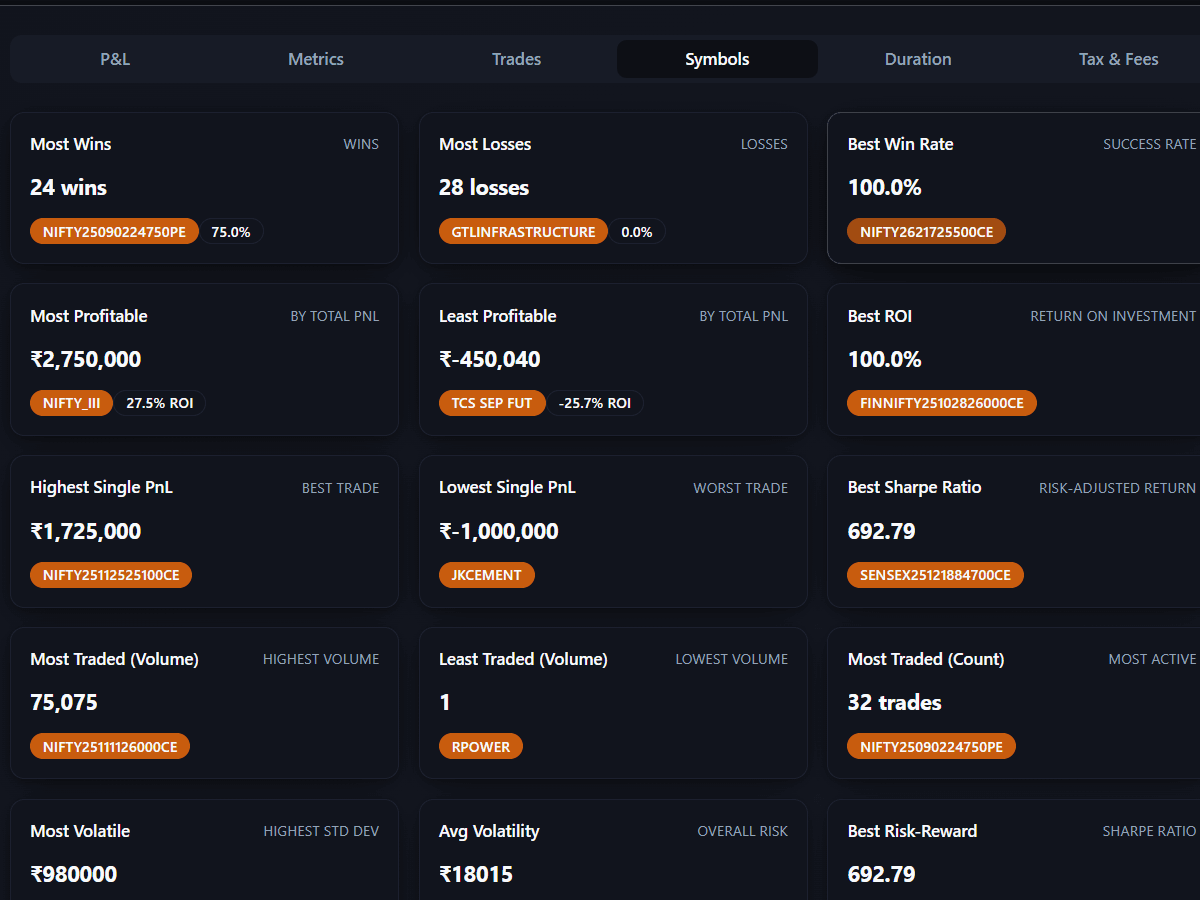Viewport: 1200px width, 900px height.
Task: Open the NIFTY_III symbol in Most Profitable
Action: (71, 403)
